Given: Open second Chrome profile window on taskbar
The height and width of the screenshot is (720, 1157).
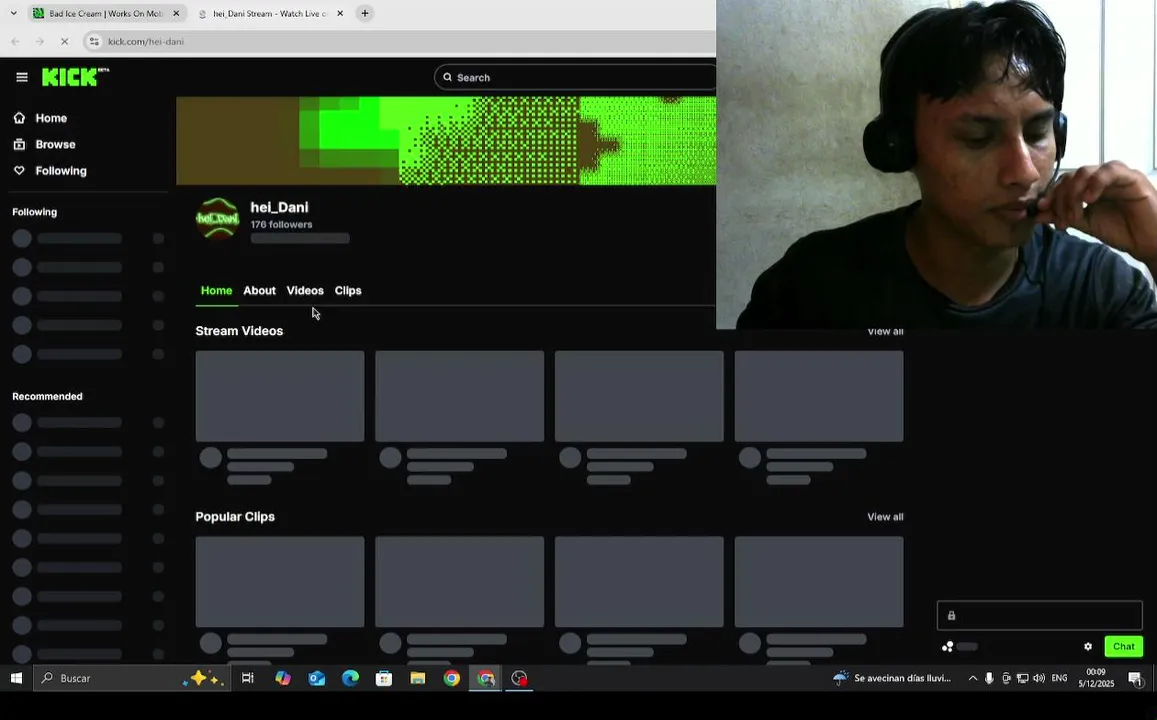Looking at the screenshot, I should click(486, 678).
